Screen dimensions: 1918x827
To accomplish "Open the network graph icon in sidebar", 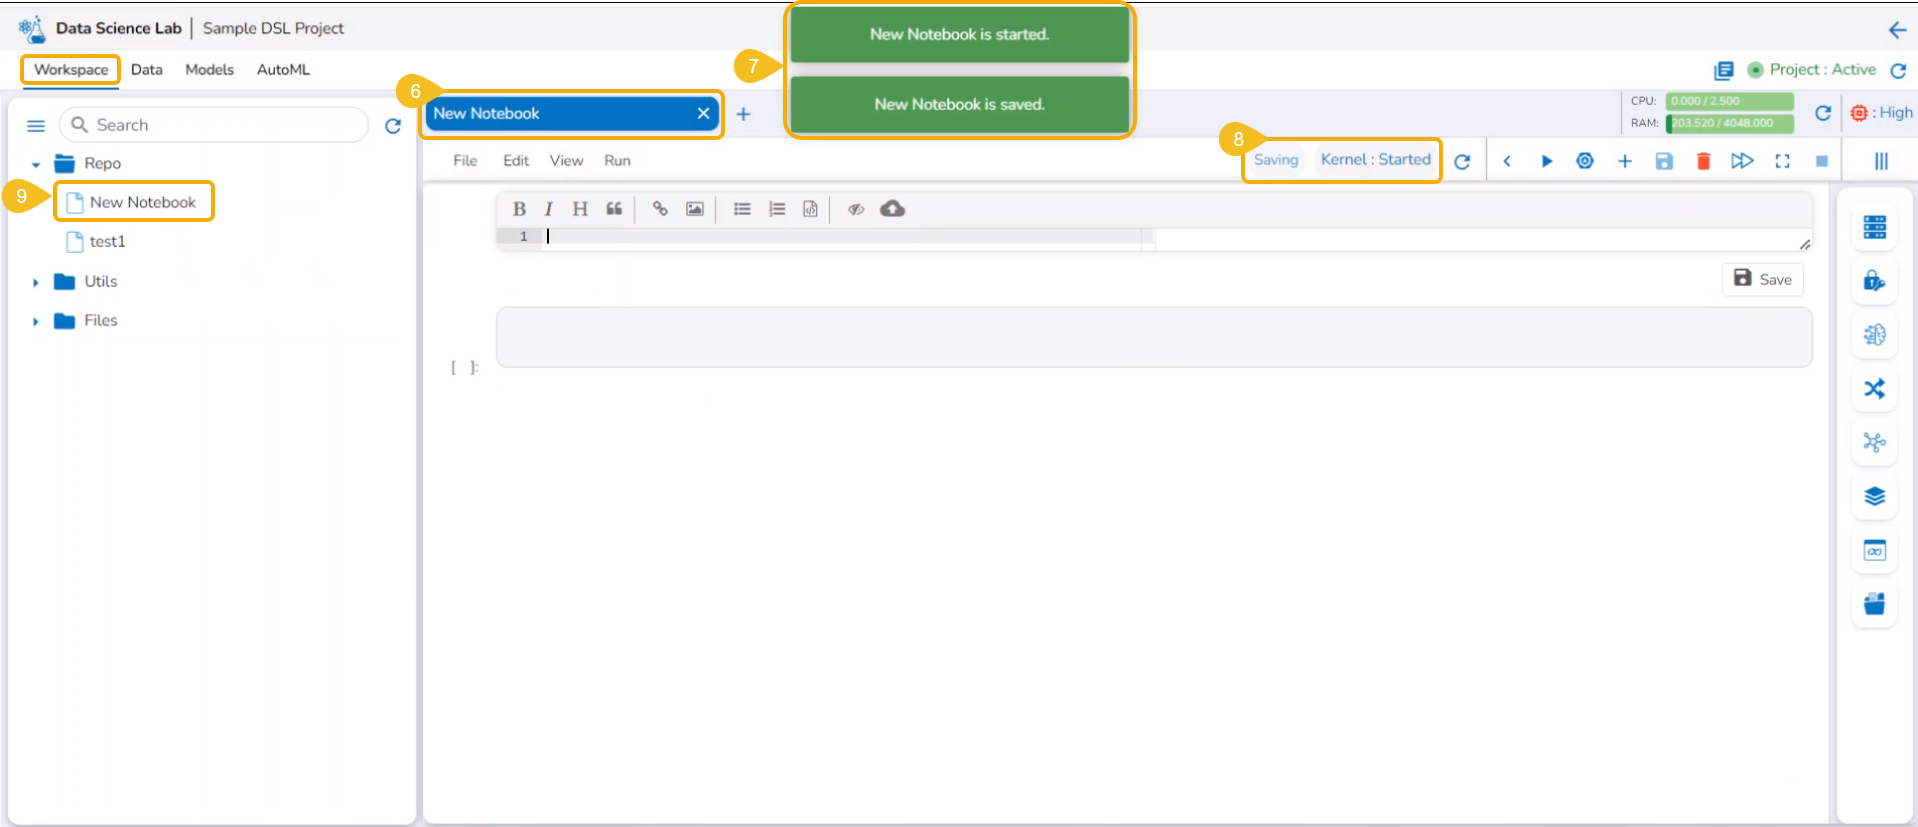I will pos(1875,442).
